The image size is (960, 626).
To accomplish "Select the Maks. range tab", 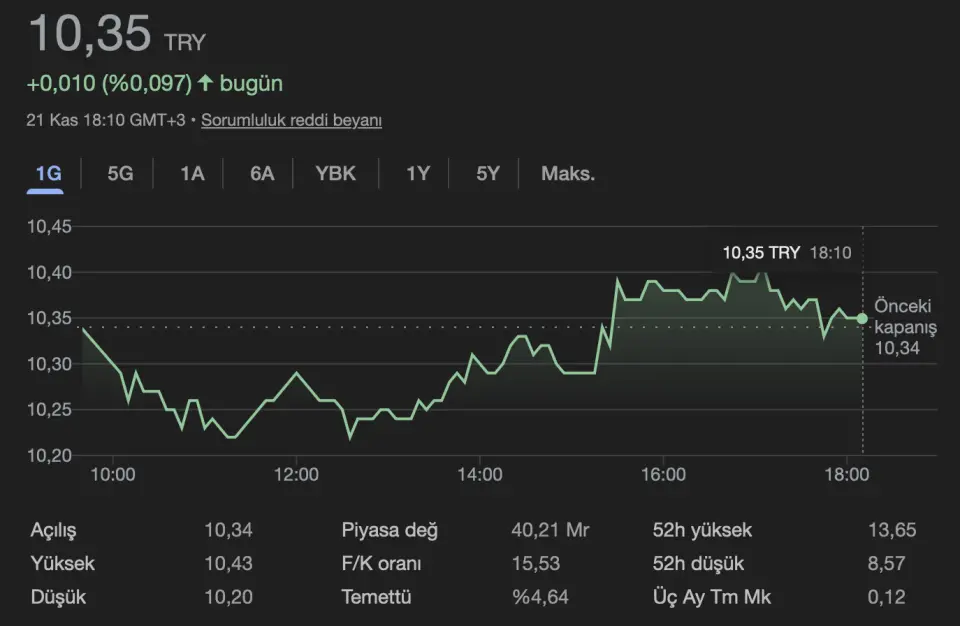I will tap(567, 173).
